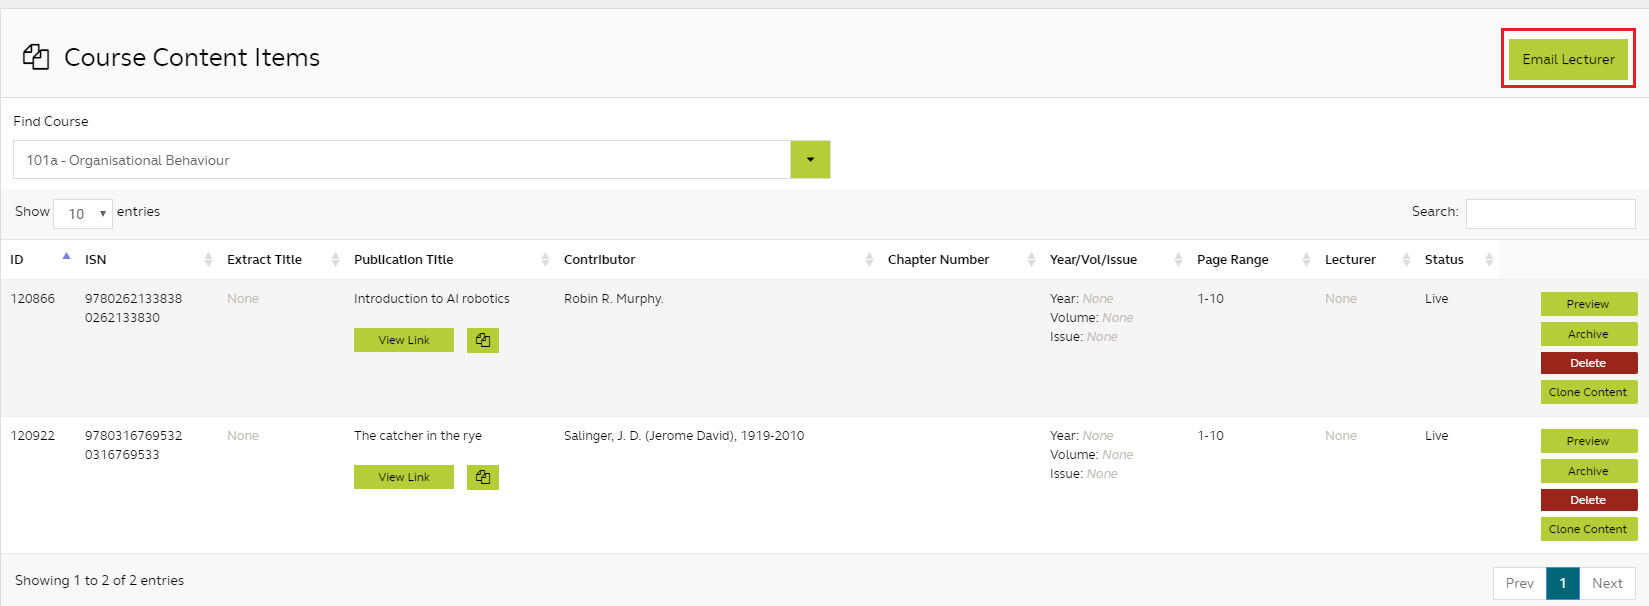The width and height of the screenshot is (1649, 606).
Task: Click the 101a Organisational Behaviour course field
Action: [402, 160]
